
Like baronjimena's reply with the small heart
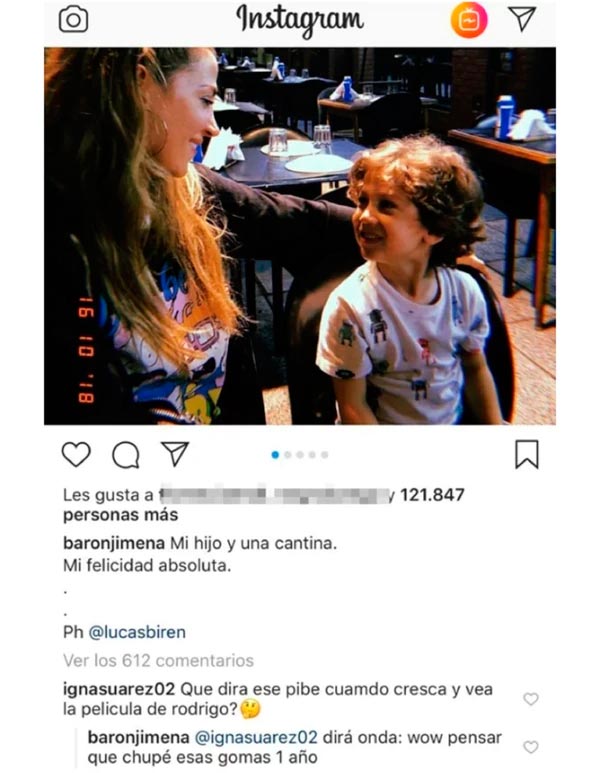[x=530, y=747]
